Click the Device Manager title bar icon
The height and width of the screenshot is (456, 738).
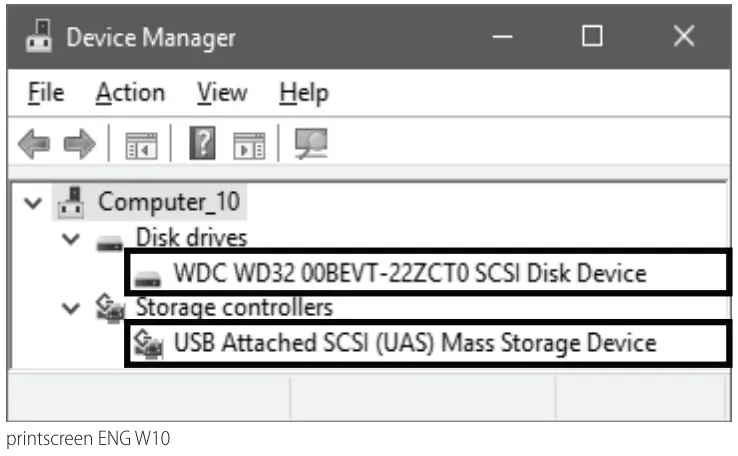pyautogui.click(x=39, y=39)
